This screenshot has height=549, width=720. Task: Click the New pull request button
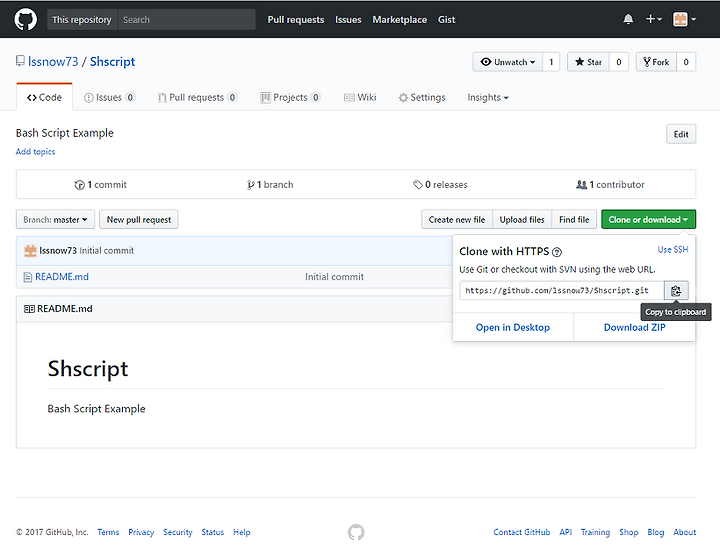[x=139, y=219]
